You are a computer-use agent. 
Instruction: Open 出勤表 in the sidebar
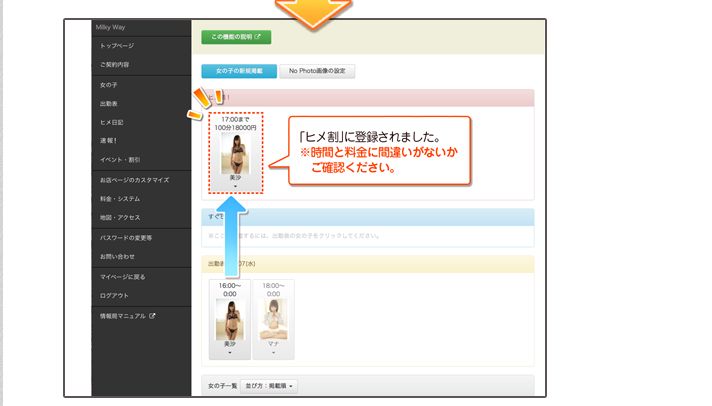pos(109,104)
